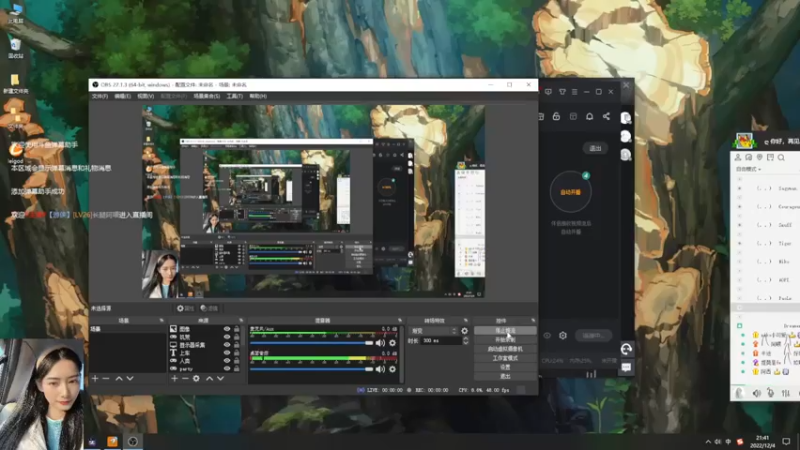Screen dimensions: 800x450
Task: Open OBS settings button 设置
Action: [x=505, y=367]
